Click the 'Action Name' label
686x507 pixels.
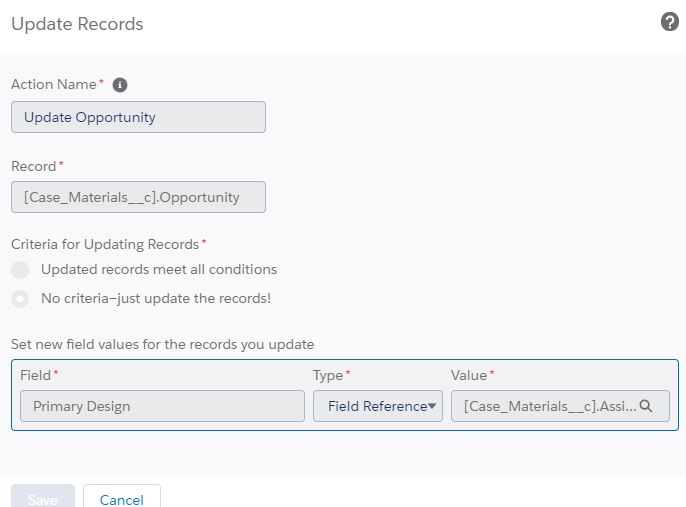click(x=54, y=85)
